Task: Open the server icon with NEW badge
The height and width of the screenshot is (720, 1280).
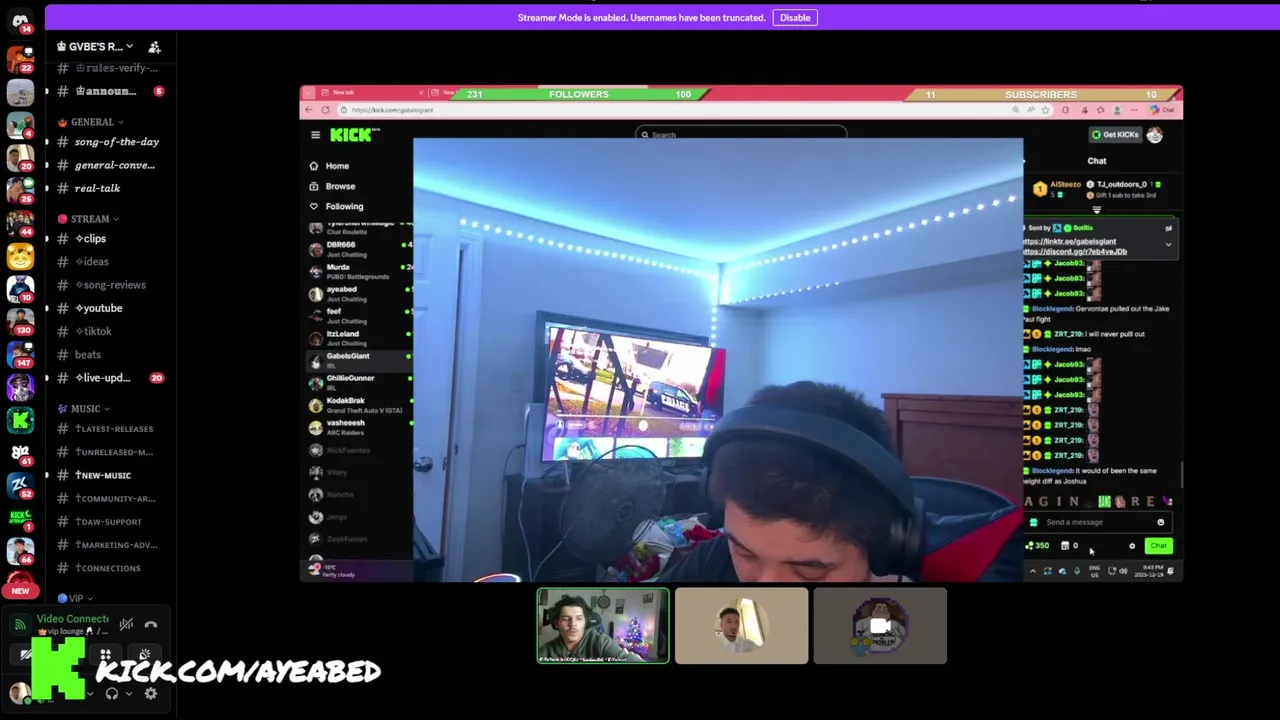Action: [20, 583]
